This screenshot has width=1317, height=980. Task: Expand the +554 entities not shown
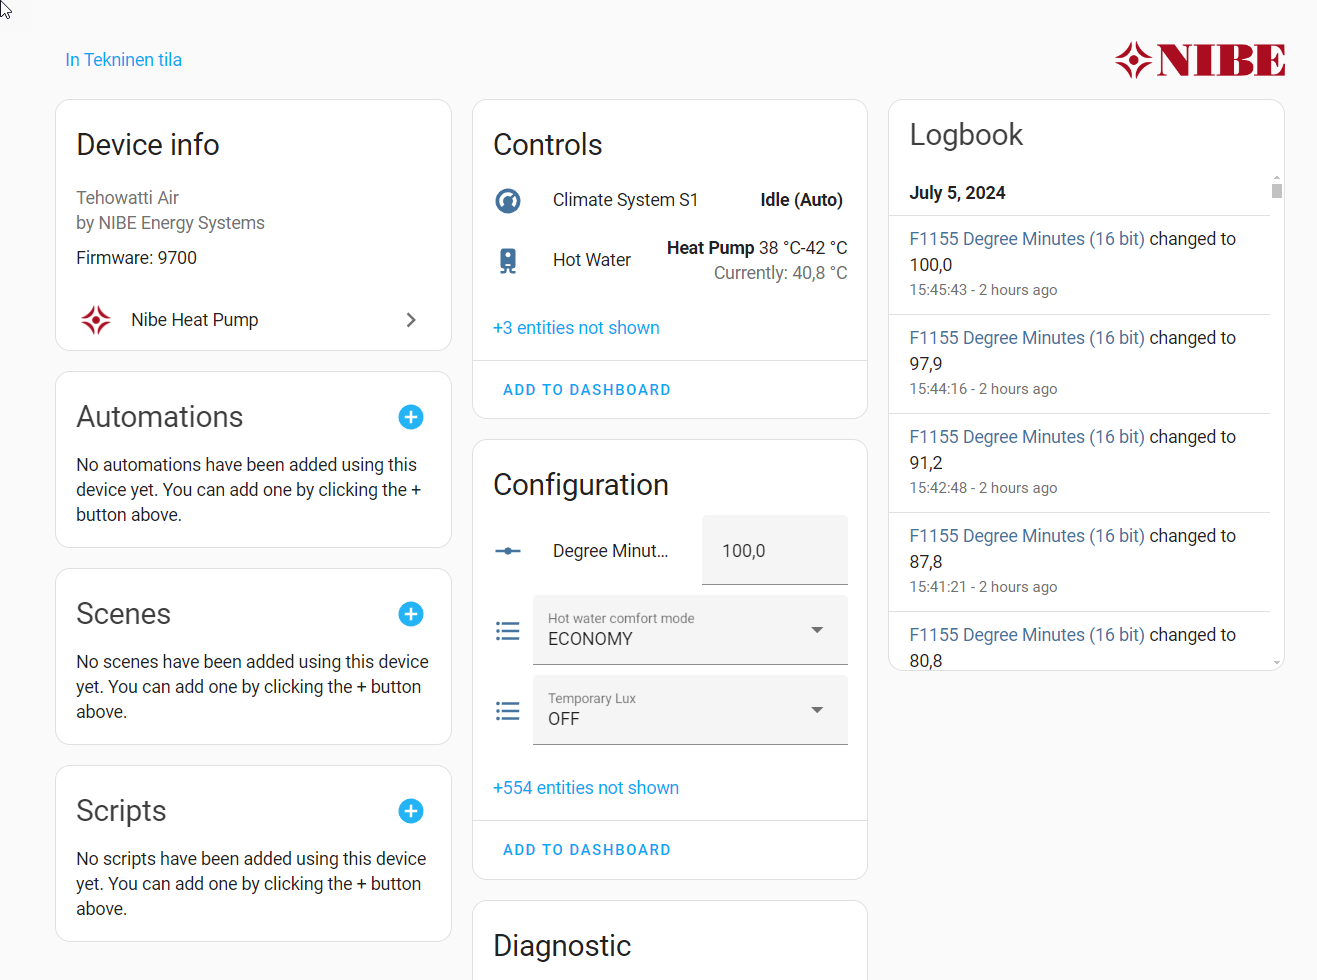coord(585,788)
